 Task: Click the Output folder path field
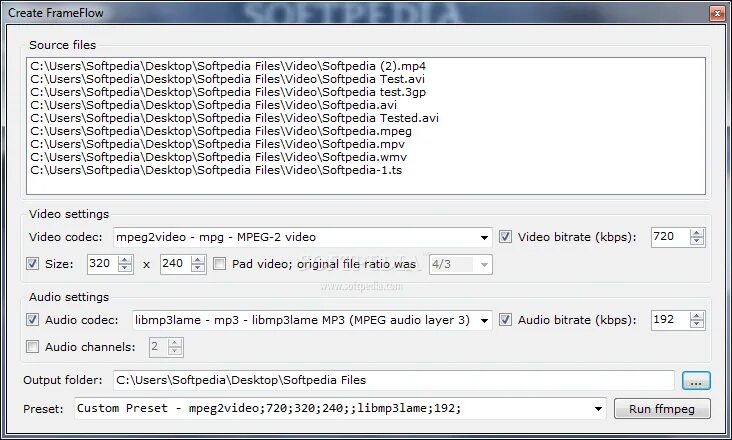394,380
